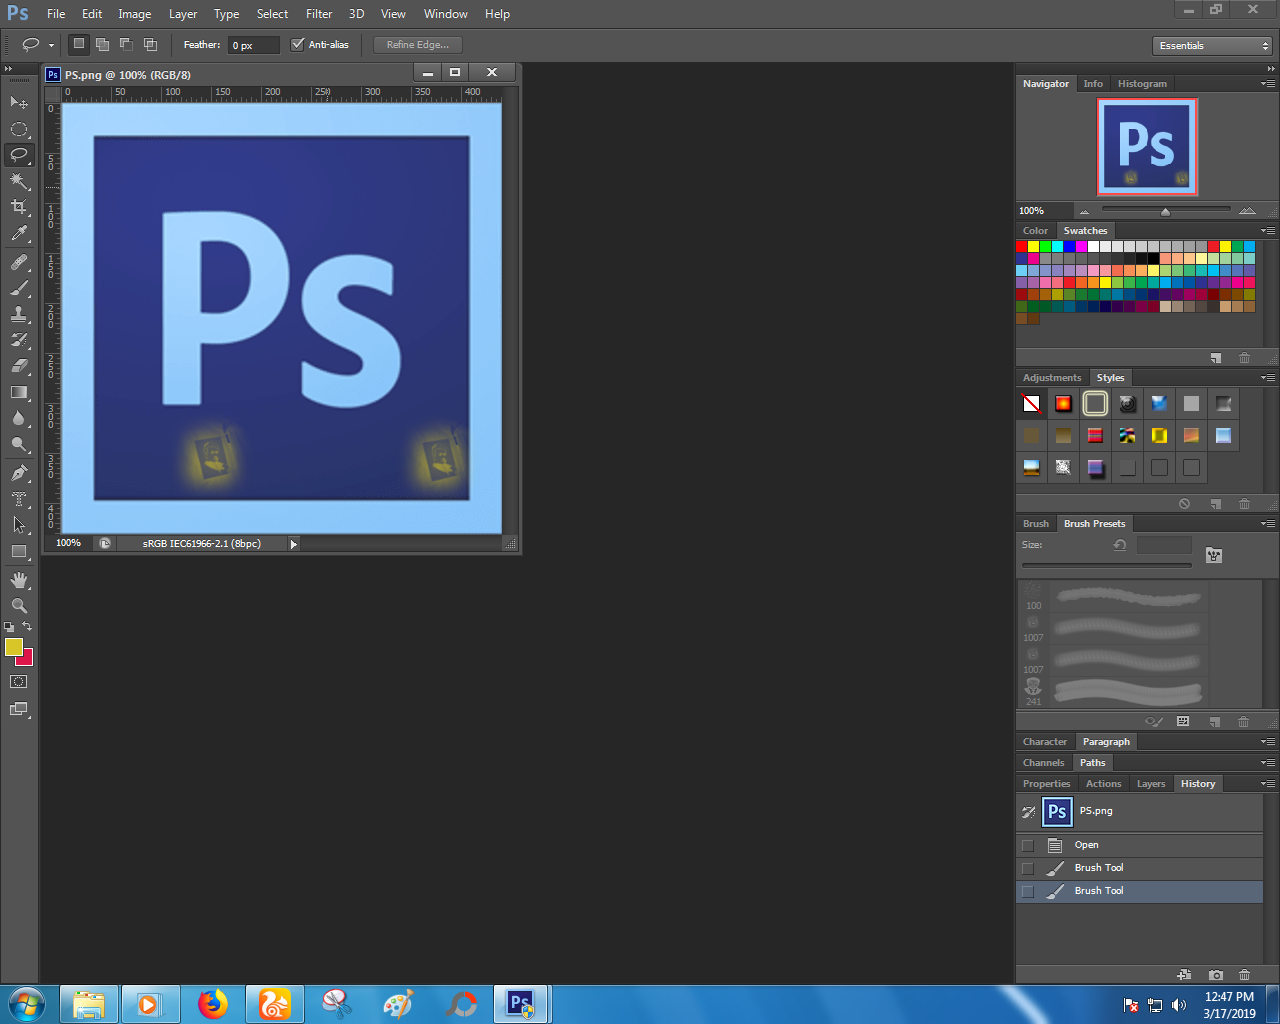The width and height of the screenshot is (1280, 1024).
Task: Click the Windows Start button
Action: click(x=27, y=1004)
